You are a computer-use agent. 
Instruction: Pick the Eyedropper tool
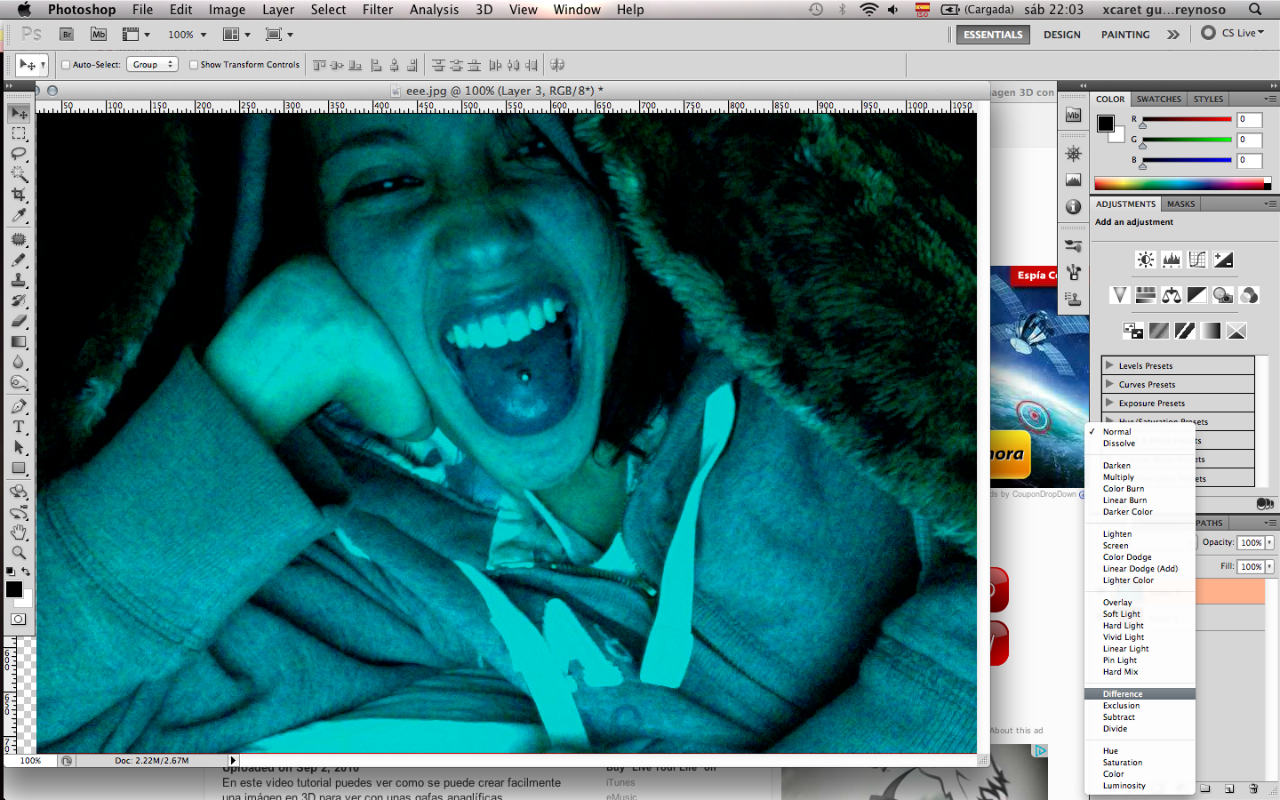click(19, 216)
